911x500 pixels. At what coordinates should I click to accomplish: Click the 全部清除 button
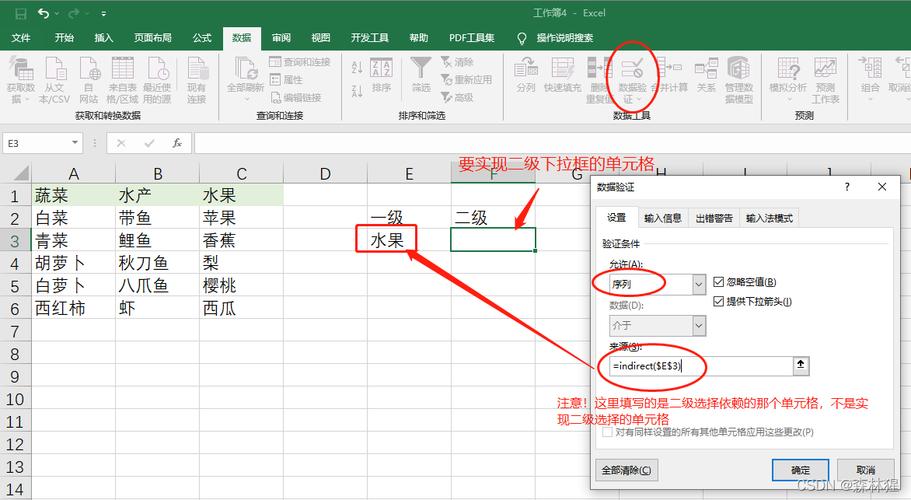[x=626, y=470]
